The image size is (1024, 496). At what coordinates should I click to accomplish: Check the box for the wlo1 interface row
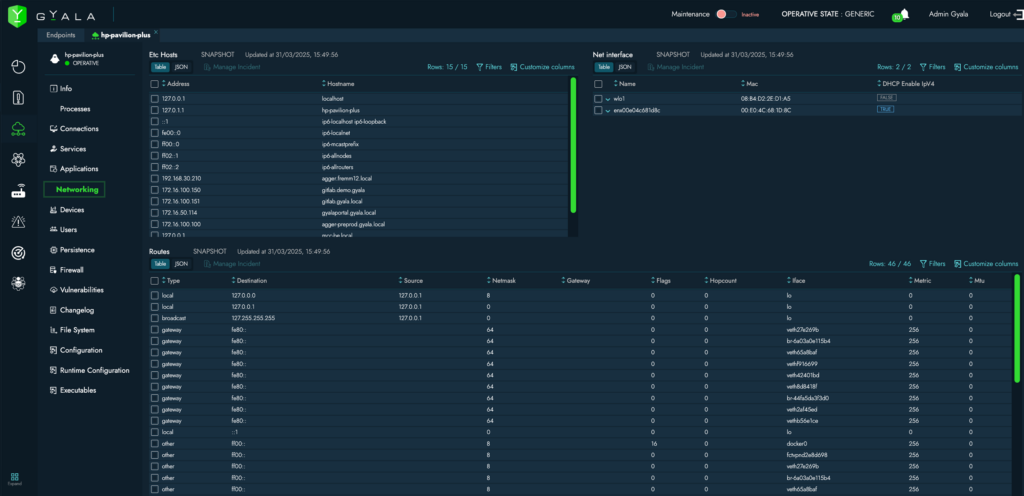(598, 99)
